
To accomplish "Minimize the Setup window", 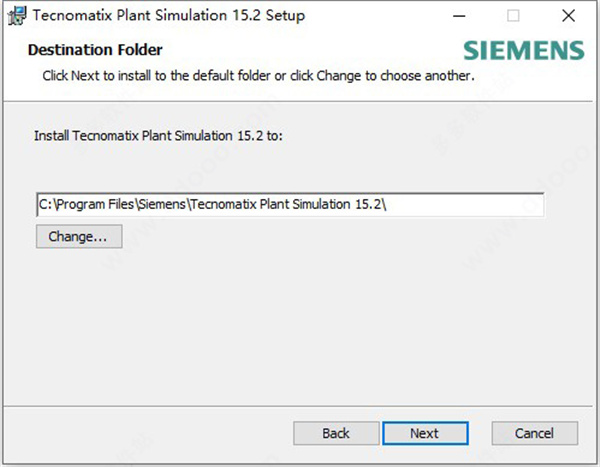I will [459, 16].
